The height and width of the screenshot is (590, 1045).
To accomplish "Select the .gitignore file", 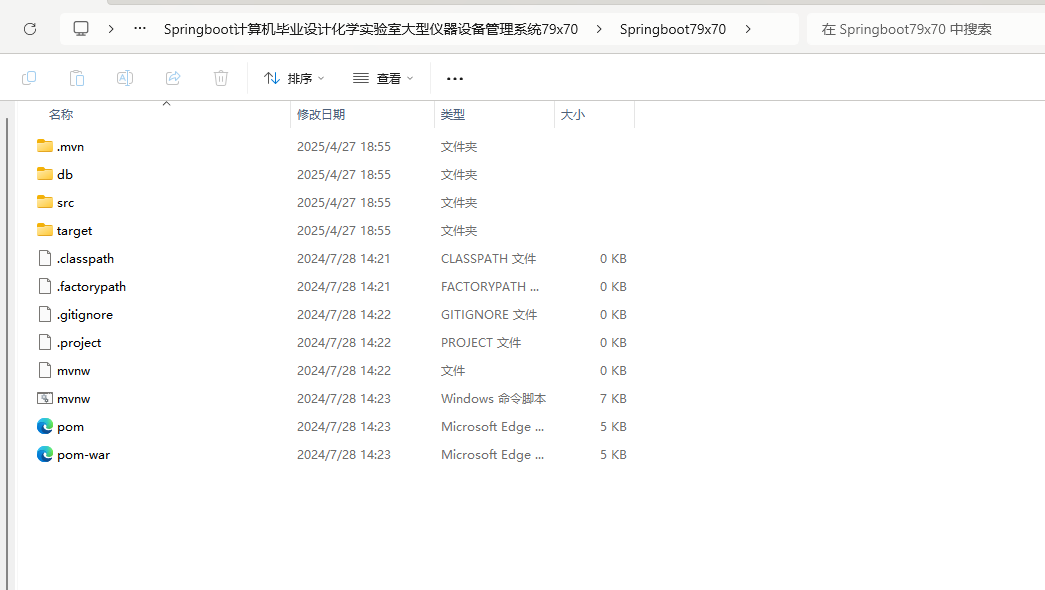I will point(86,314).
